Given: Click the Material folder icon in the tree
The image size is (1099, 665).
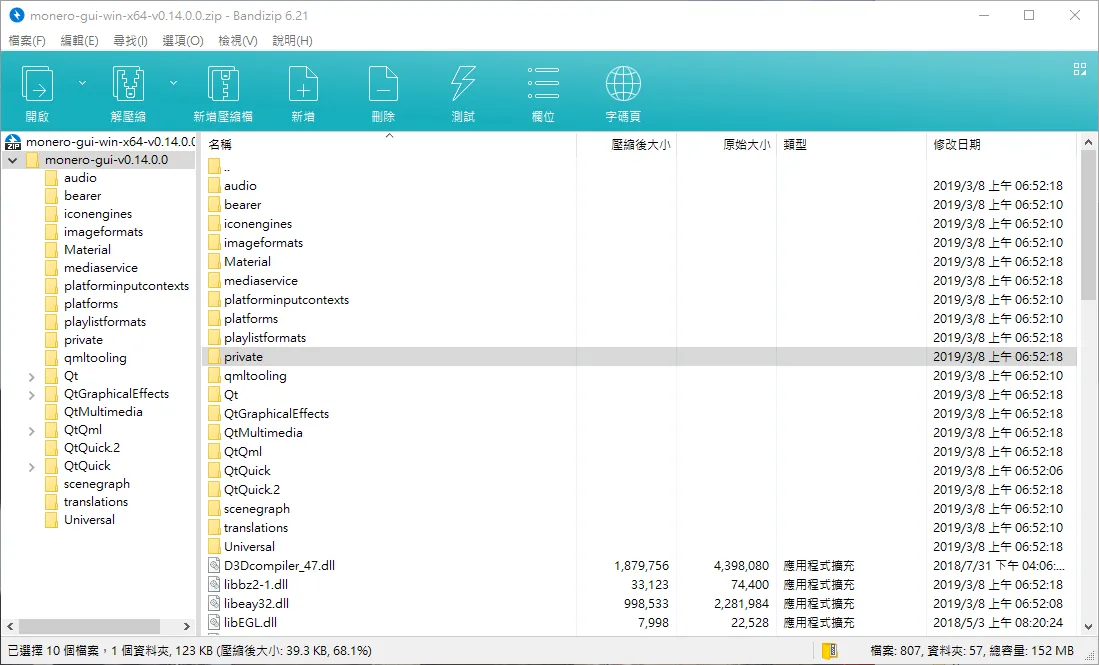Looking at the screenshot, I should pyautogui.click(x=51, y=249).
